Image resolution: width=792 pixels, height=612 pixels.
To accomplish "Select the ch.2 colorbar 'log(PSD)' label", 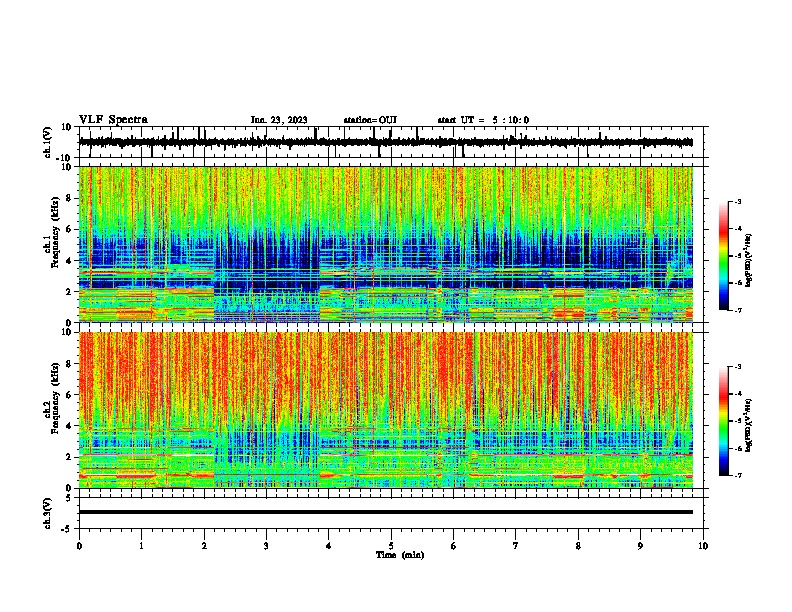I will pyautogui.click(x=748, y=425).
